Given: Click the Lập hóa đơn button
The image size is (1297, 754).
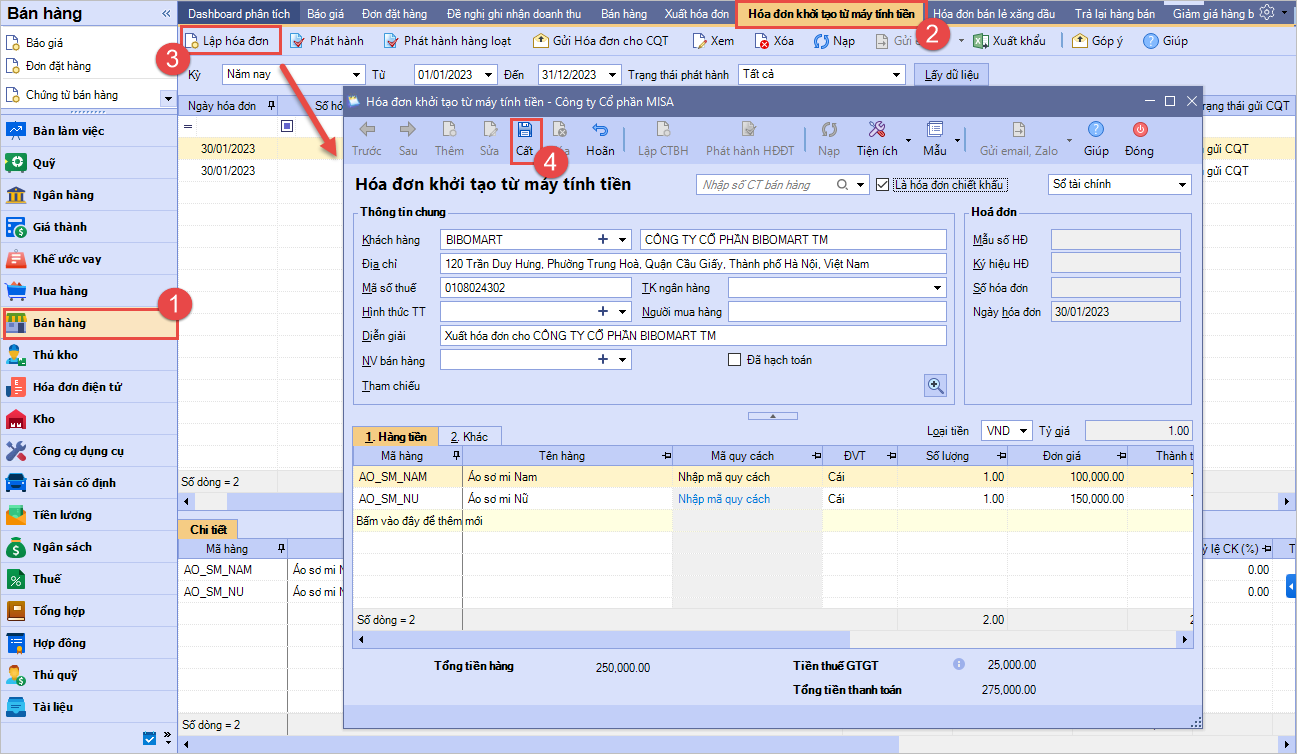Looking at the screenshot, I should pos(227,41).
